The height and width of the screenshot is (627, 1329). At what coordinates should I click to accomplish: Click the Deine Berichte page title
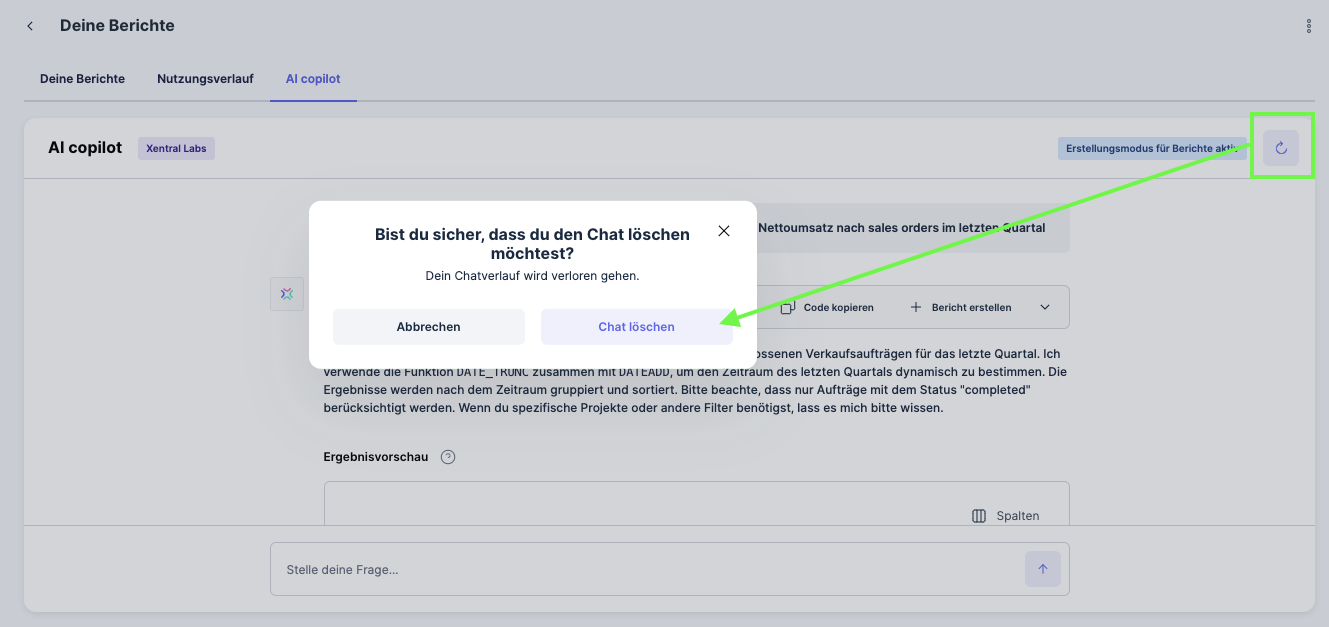coord(117,26)
